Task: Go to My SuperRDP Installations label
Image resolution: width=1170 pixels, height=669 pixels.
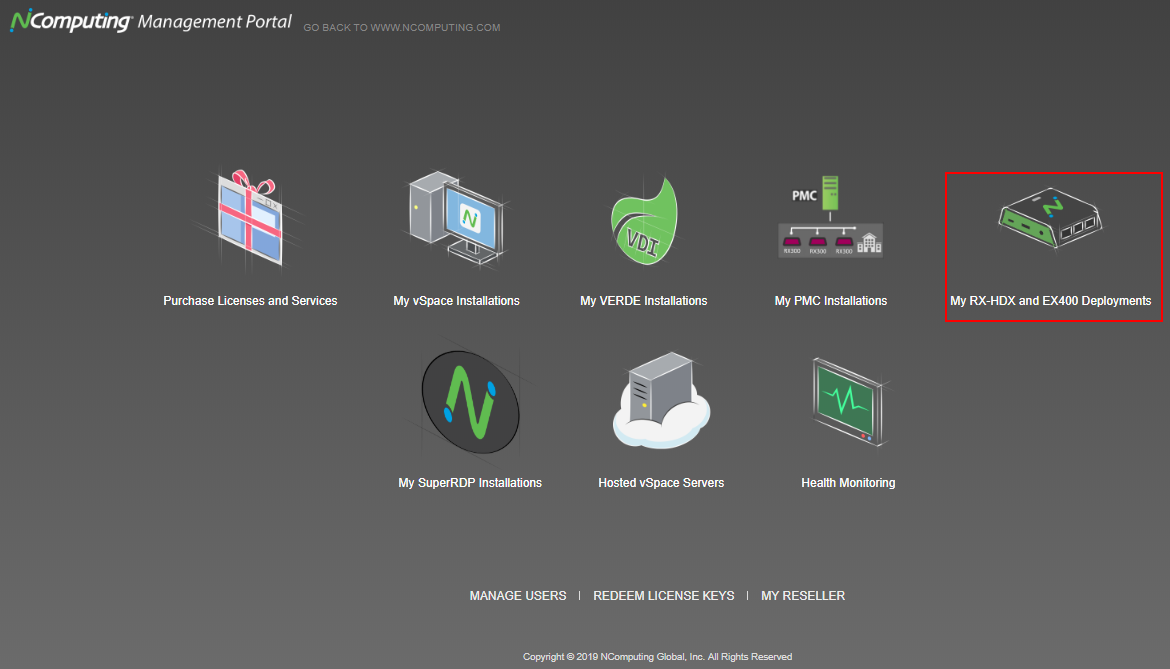Action: (x=470, y=483)
